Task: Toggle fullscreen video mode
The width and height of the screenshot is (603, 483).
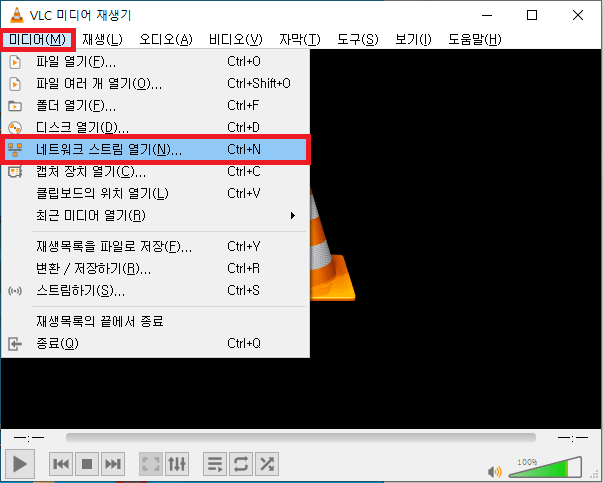Action: 151,464
